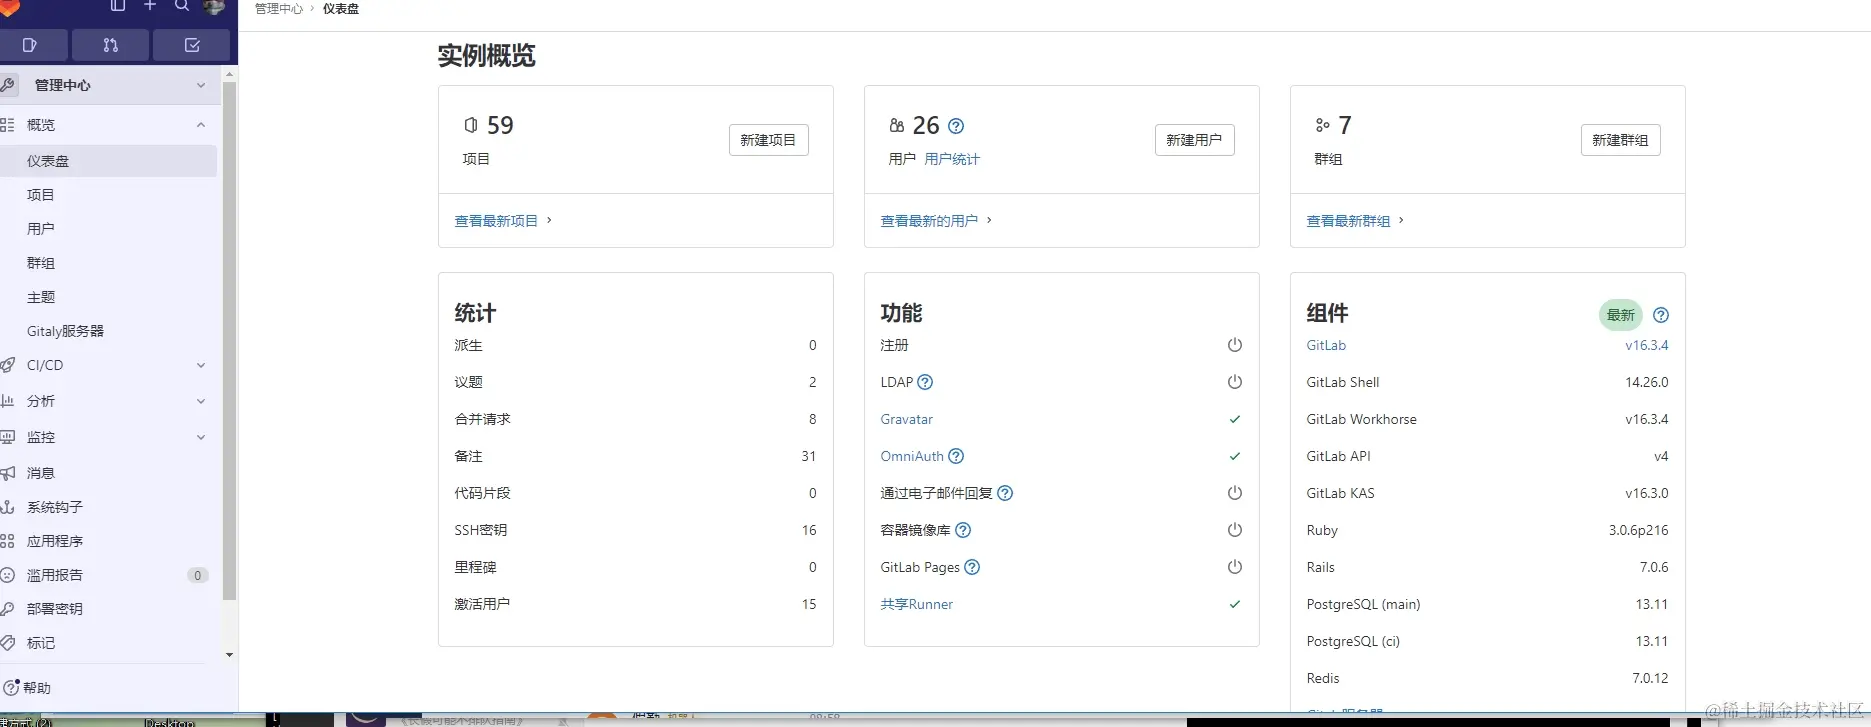Click GitLab's v16.3.4 version link

1647,345
